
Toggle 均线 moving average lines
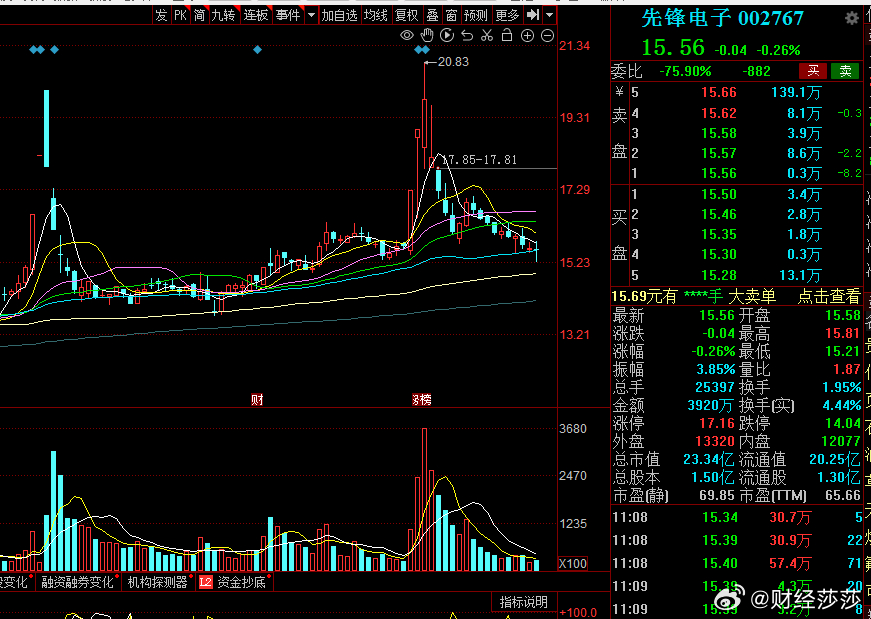pos(376,15)
